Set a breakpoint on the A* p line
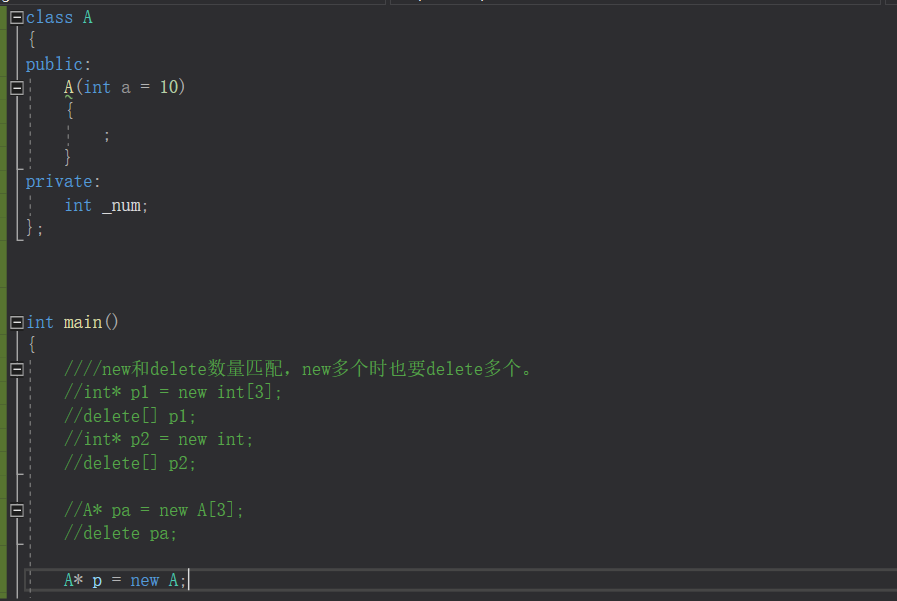This screenshot has width=897, height=601. [x=8, y=579]
